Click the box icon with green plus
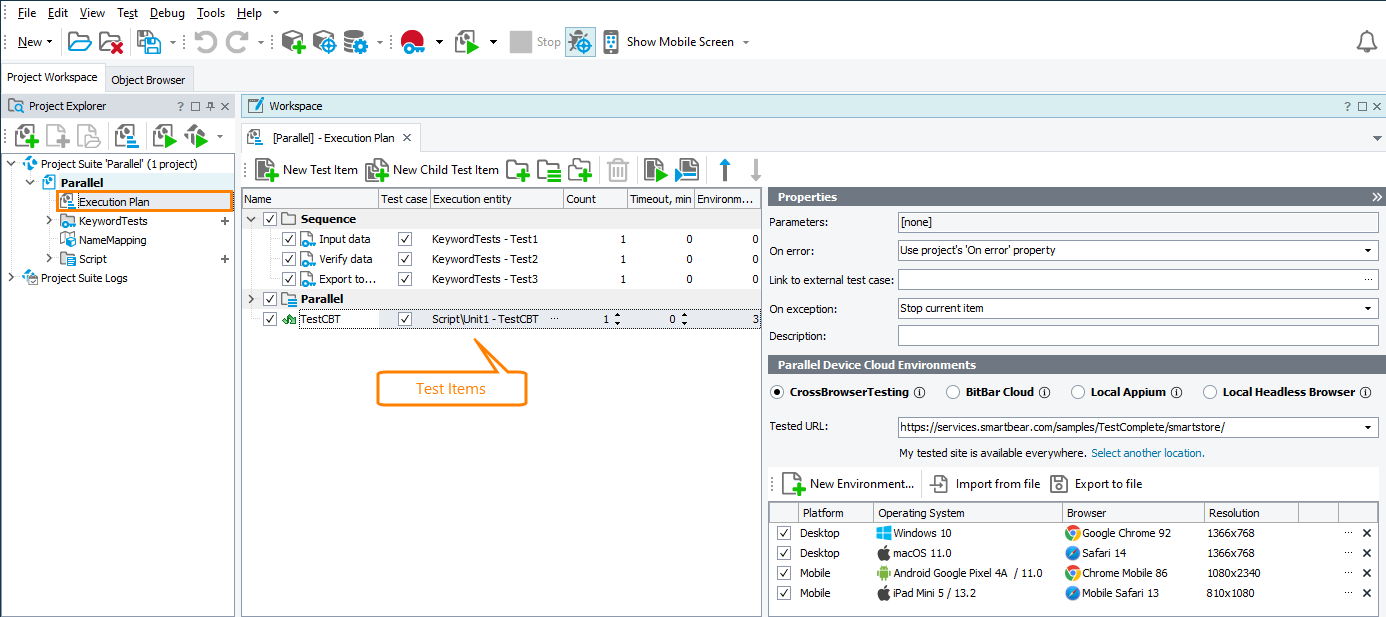 tap(293, 42)
